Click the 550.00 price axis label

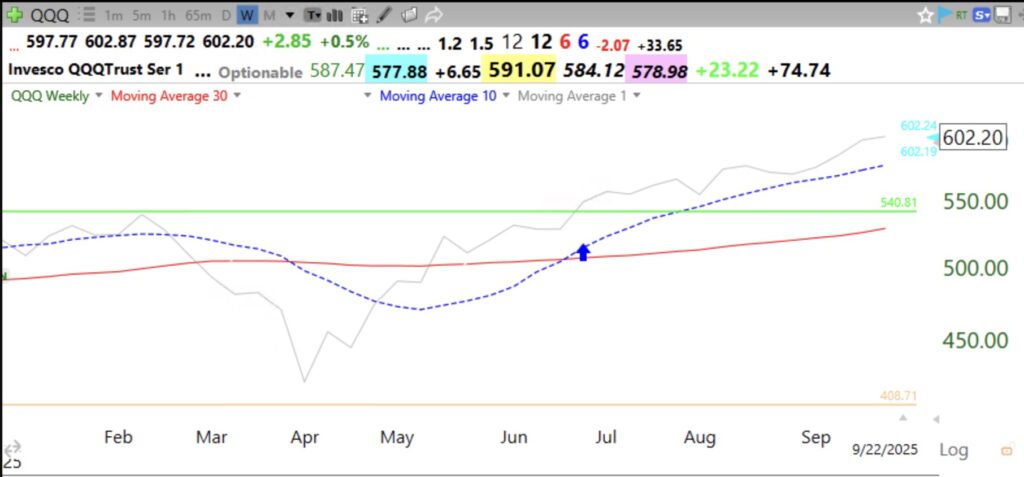point(976,202)
